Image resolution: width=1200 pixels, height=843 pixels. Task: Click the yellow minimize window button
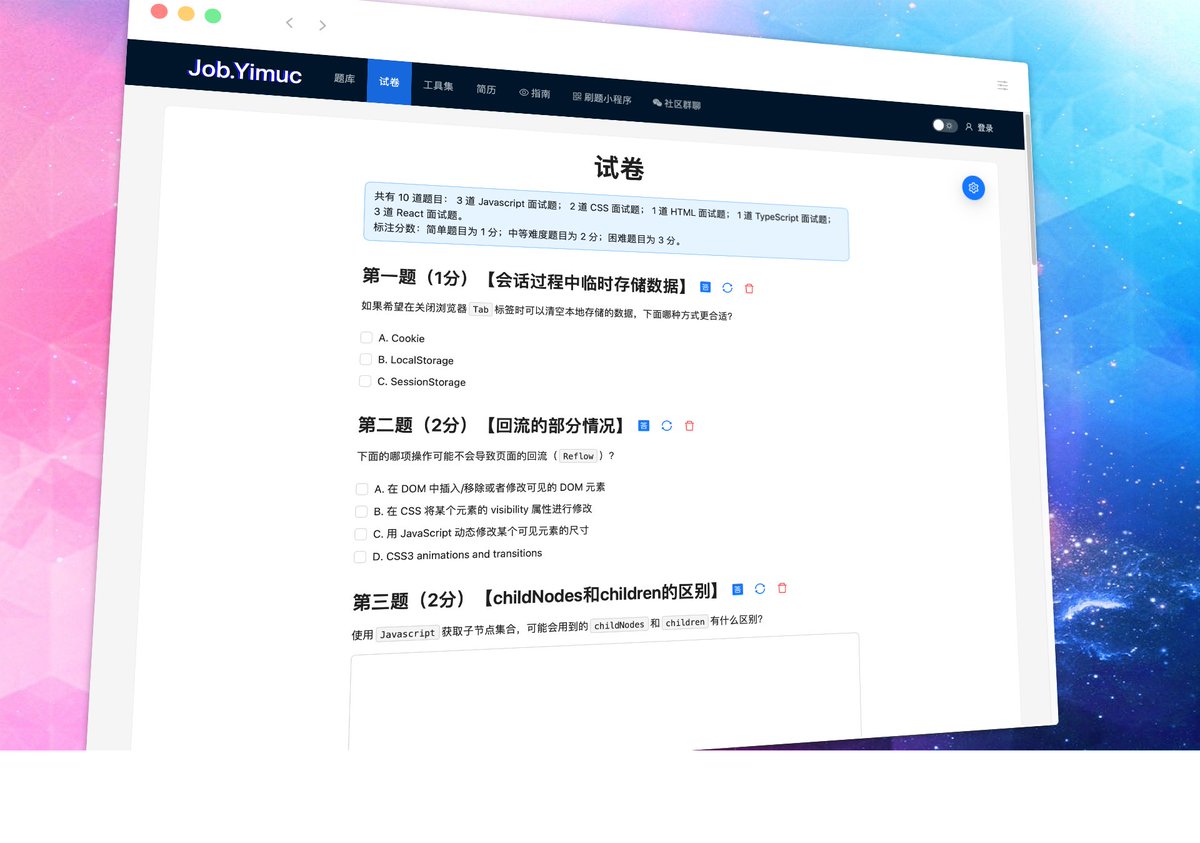pyautogui.click(x=186, y=13)
